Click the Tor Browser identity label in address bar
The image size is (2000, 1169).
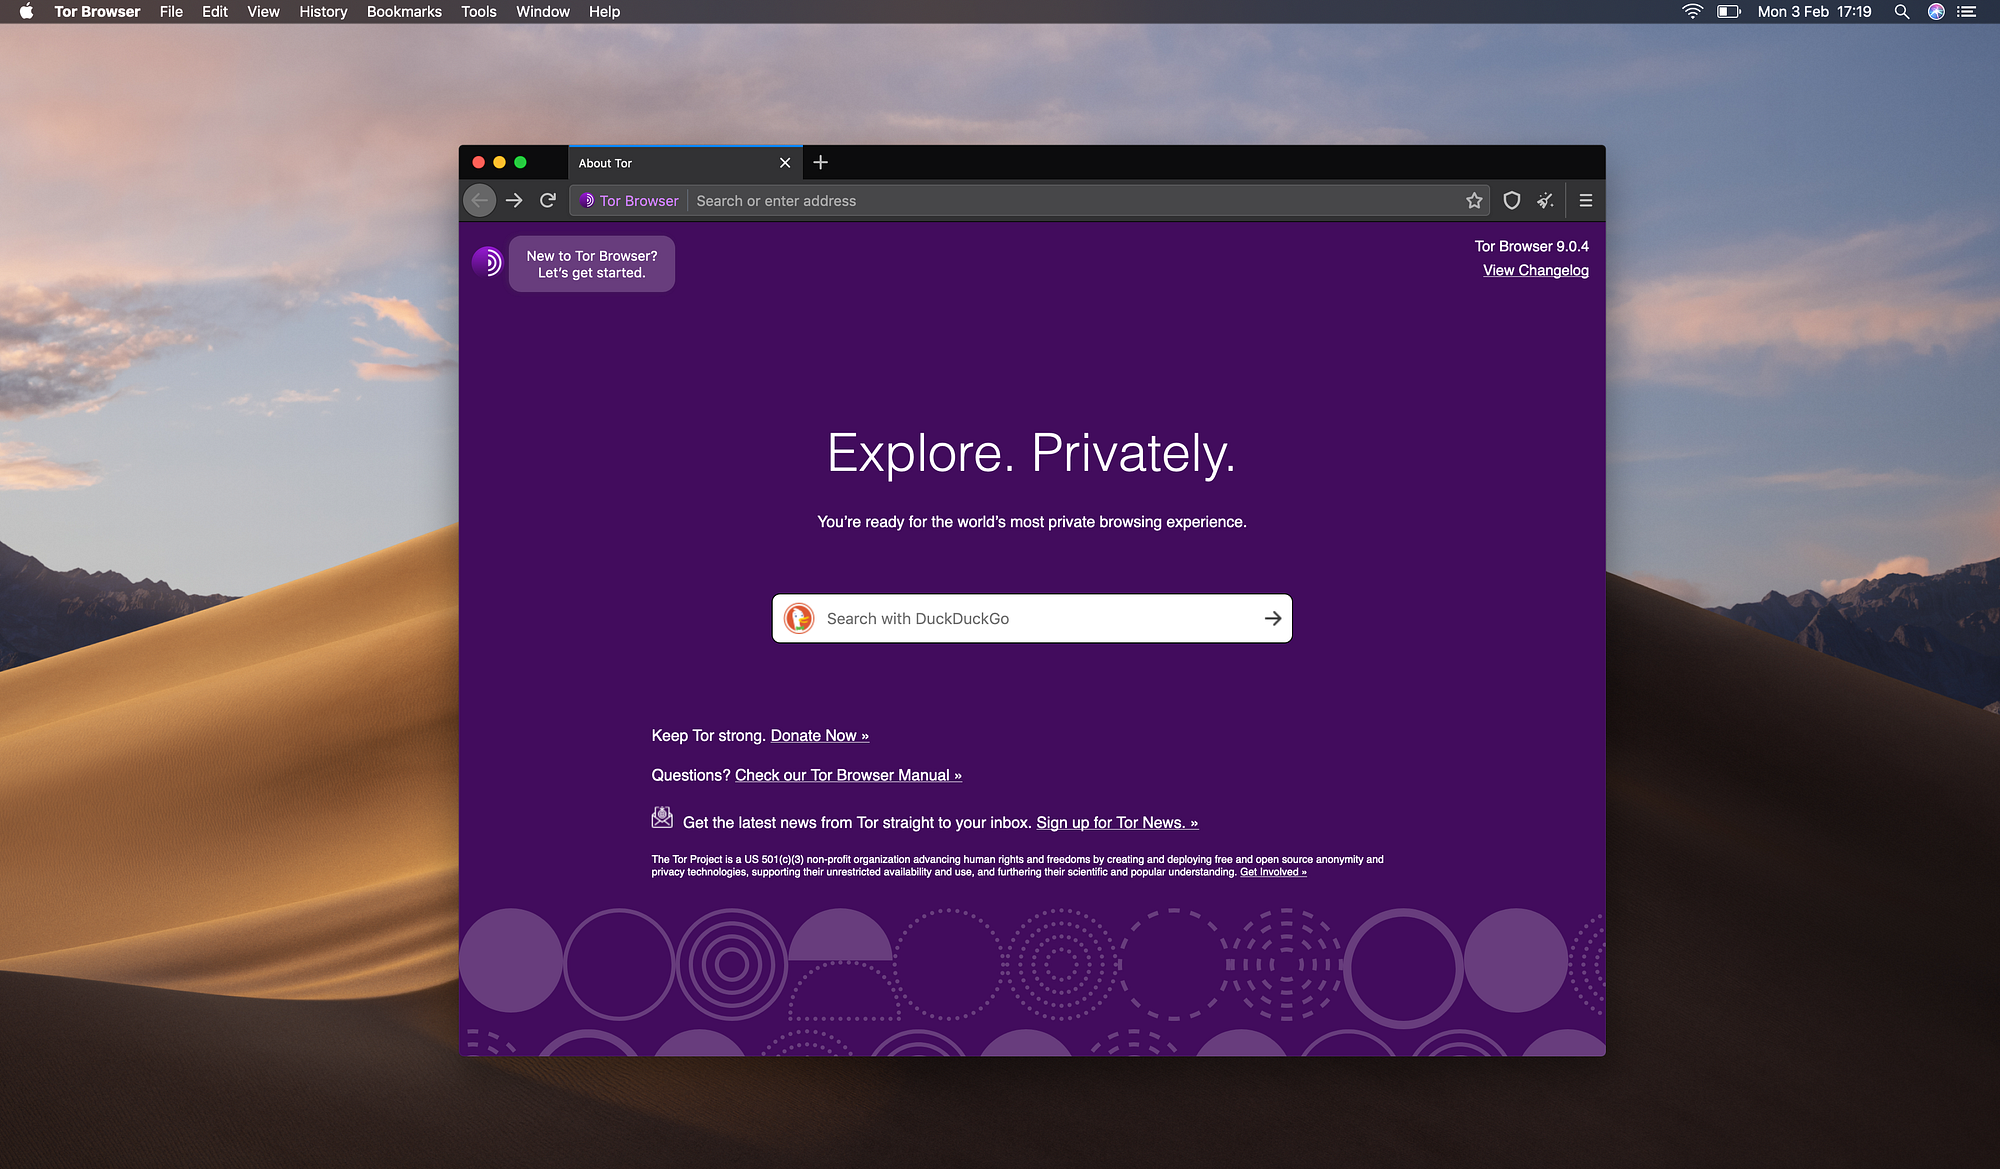(629, 201)
